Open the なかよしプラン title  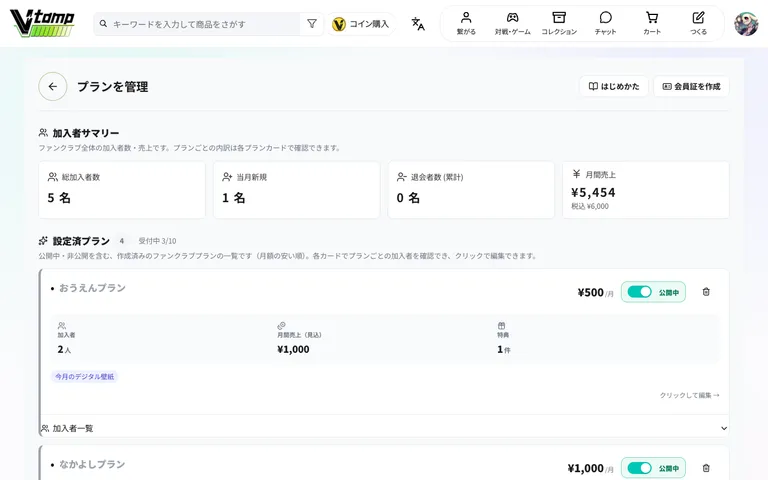(92, 464)
